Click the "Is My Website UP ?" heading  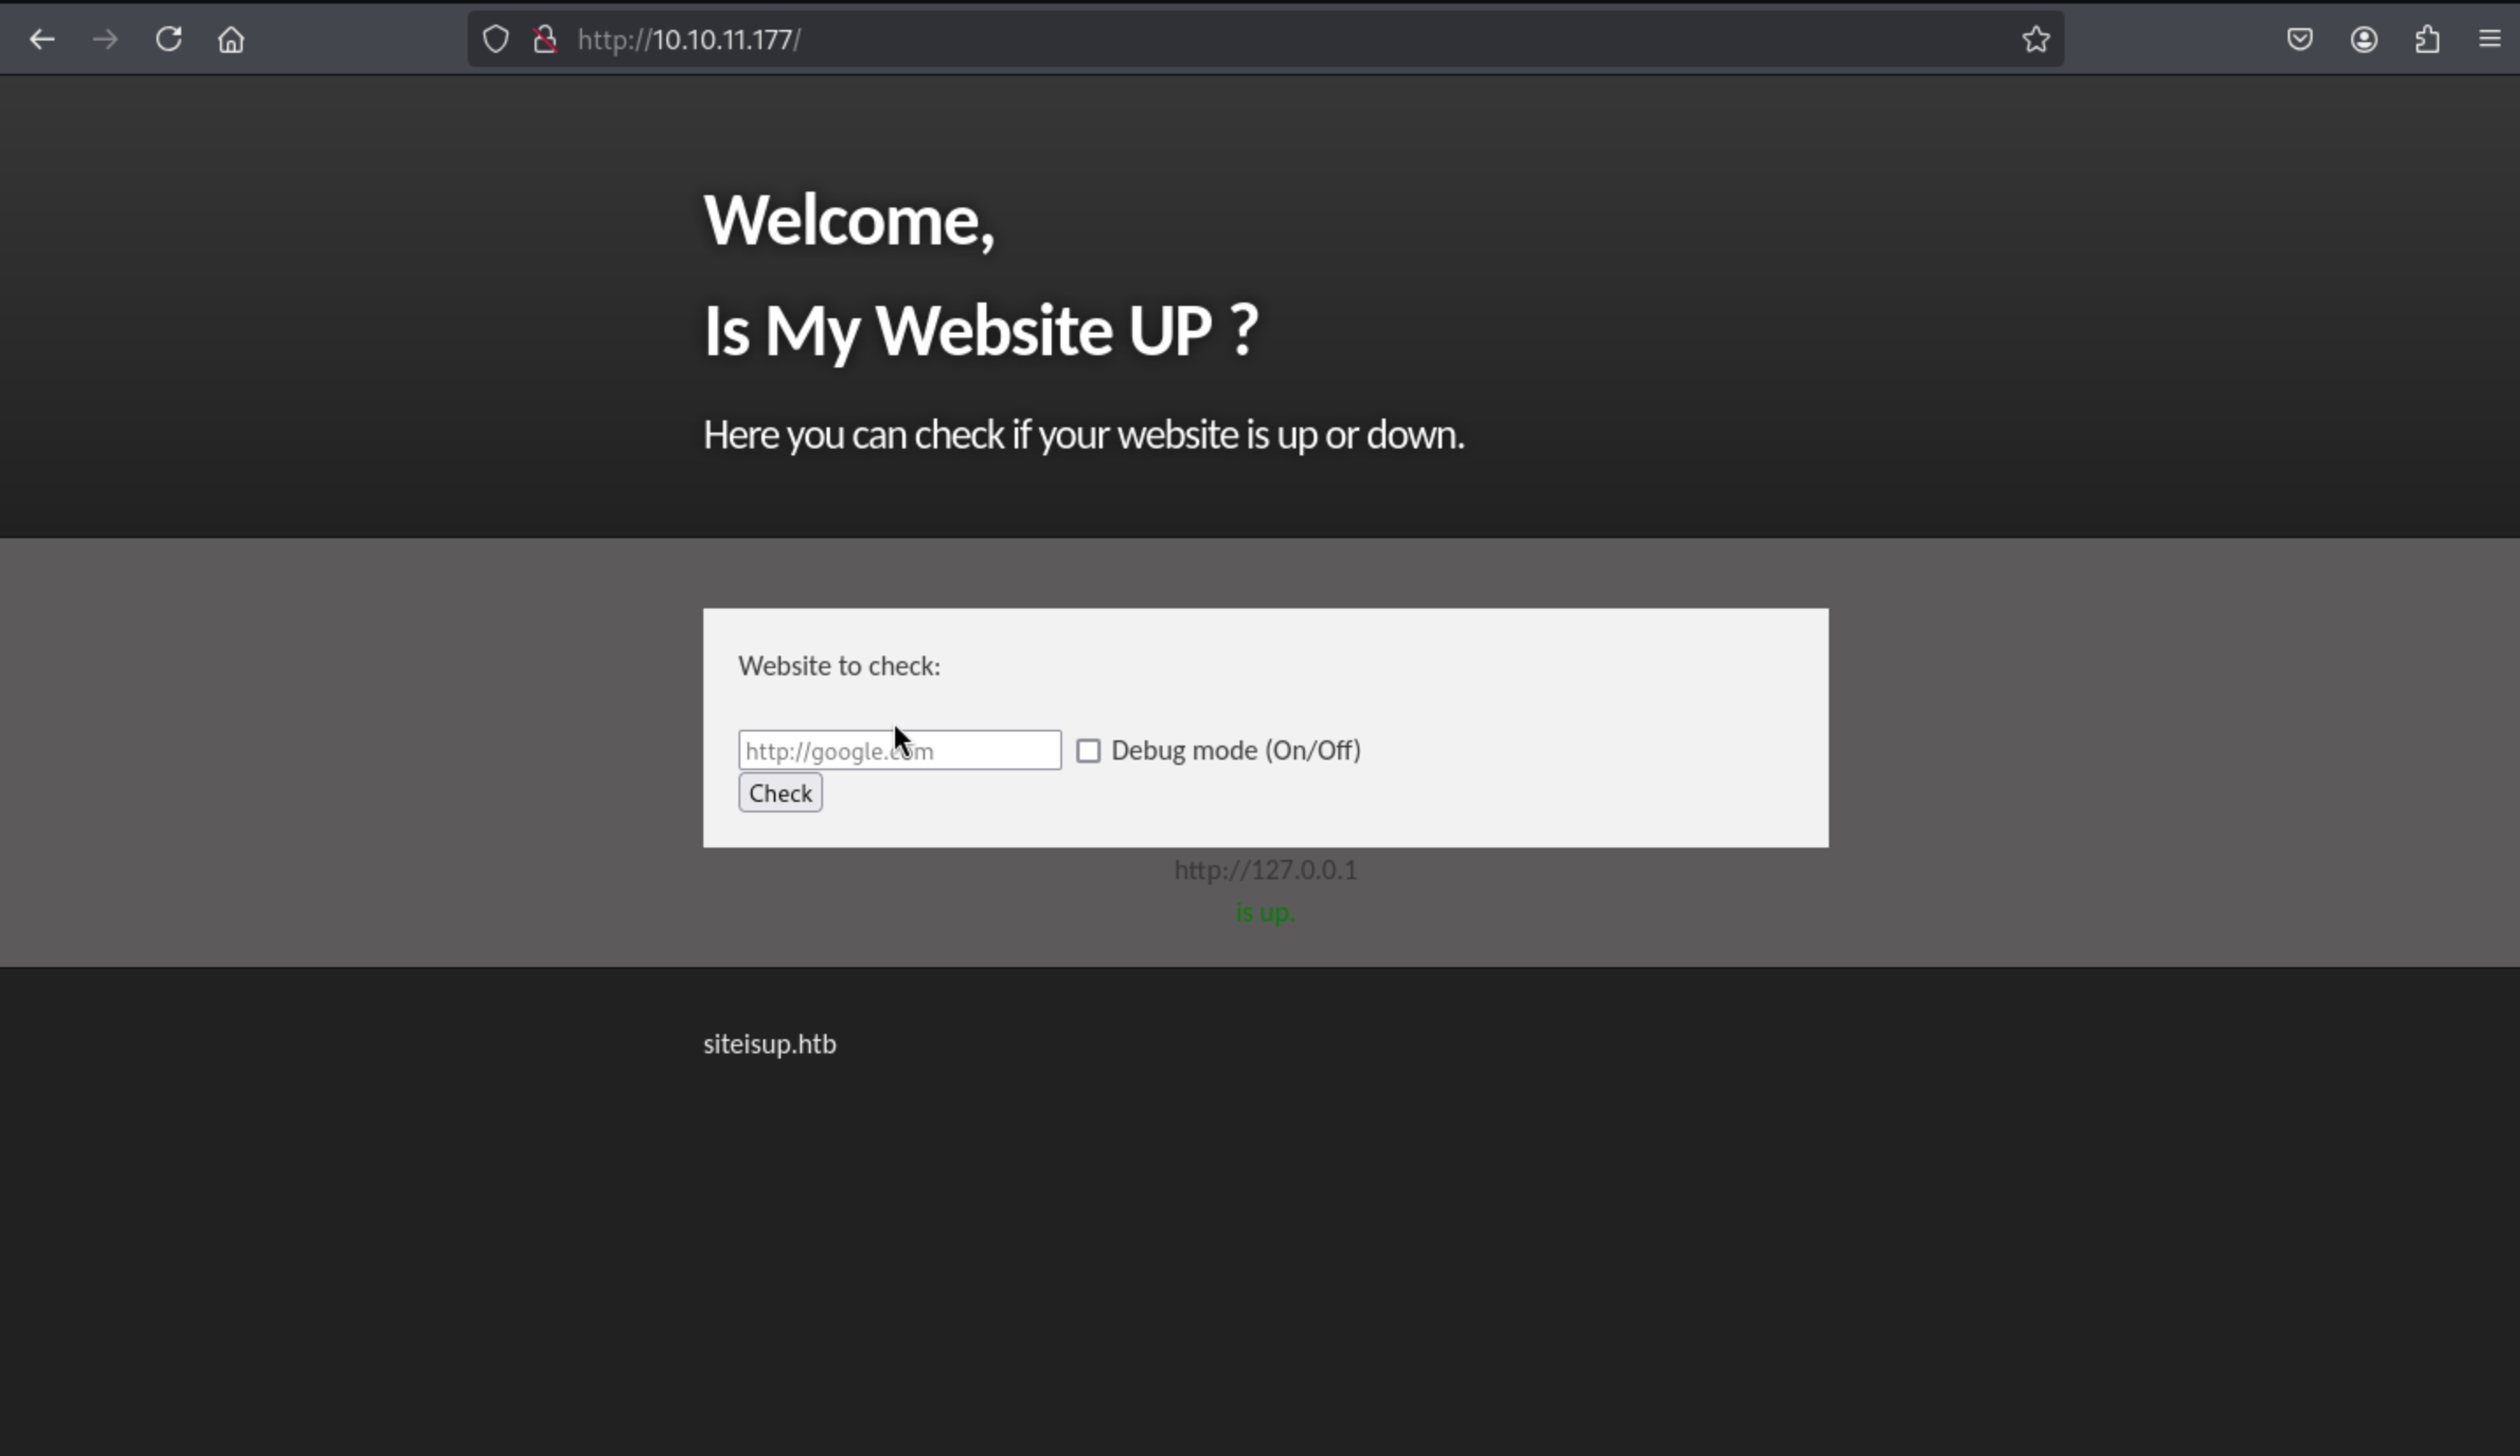[x=980, y=330]
